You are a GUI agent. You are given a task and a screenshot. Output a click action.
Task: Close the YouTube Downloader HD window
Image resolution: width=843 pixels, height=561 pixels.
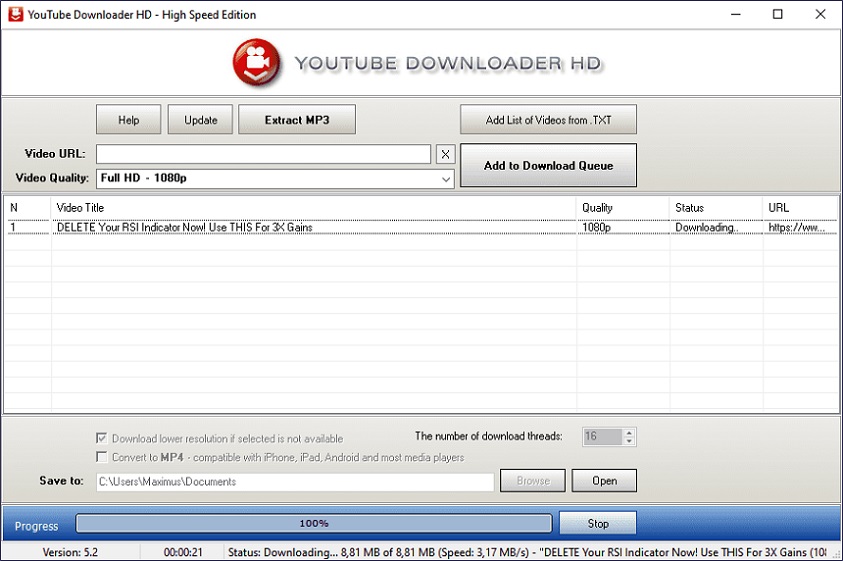(820, 15)
